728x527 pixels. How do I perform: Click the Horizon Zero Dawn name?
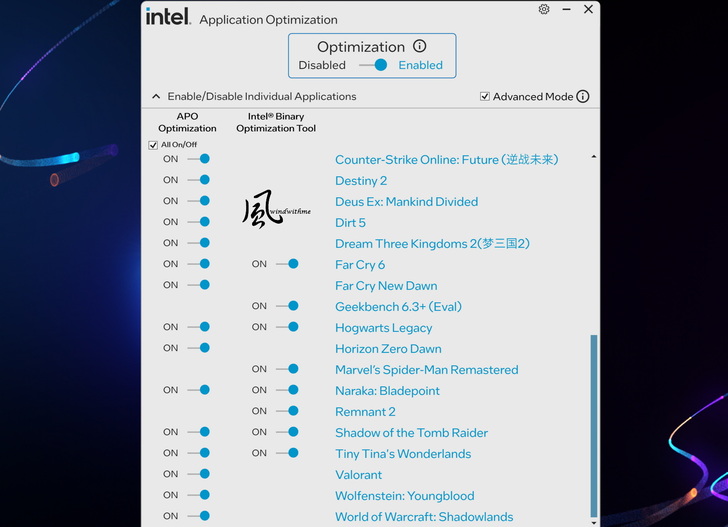388,349
